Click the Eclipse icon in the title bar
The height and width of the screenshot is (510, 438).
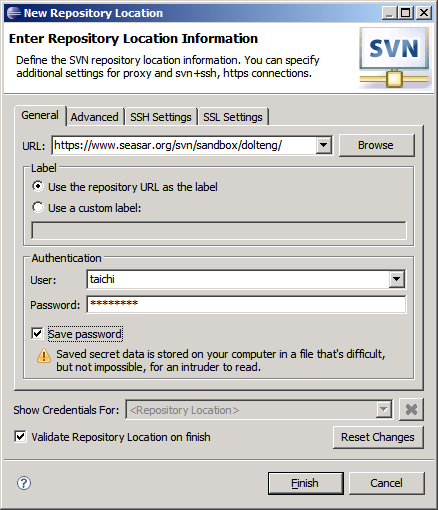(x=13, y=13)
